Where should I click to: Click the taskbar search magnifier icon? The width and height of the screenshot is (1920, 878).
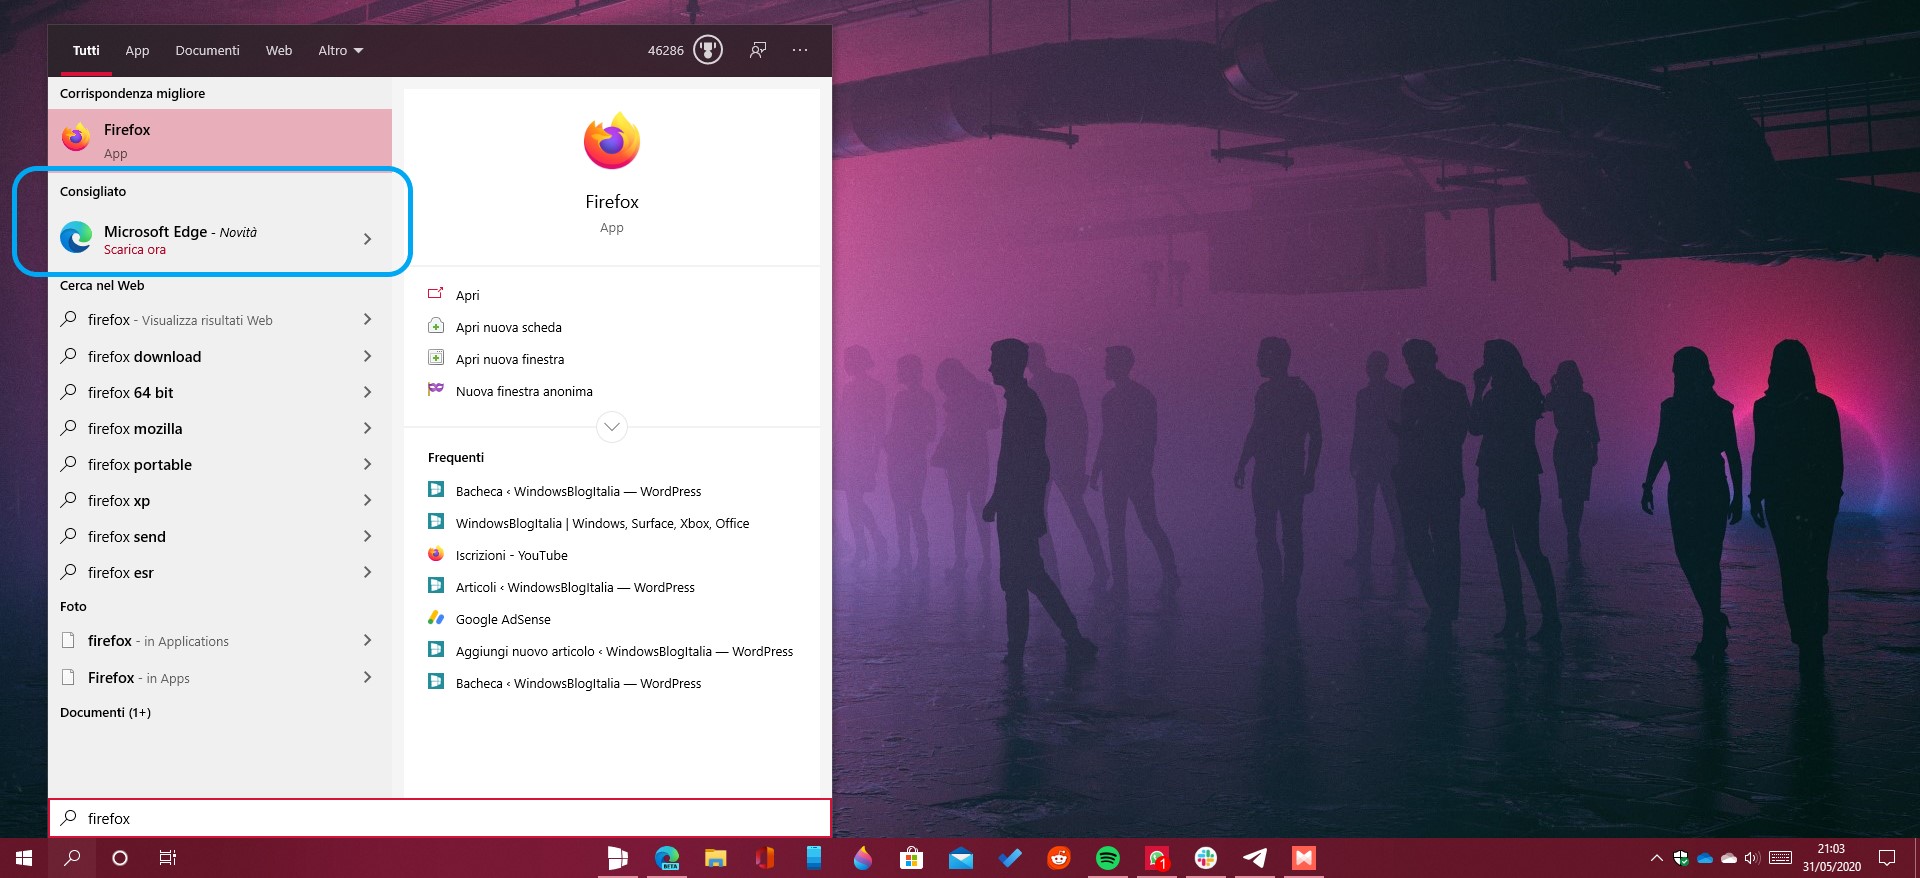[x=72, y=857]
